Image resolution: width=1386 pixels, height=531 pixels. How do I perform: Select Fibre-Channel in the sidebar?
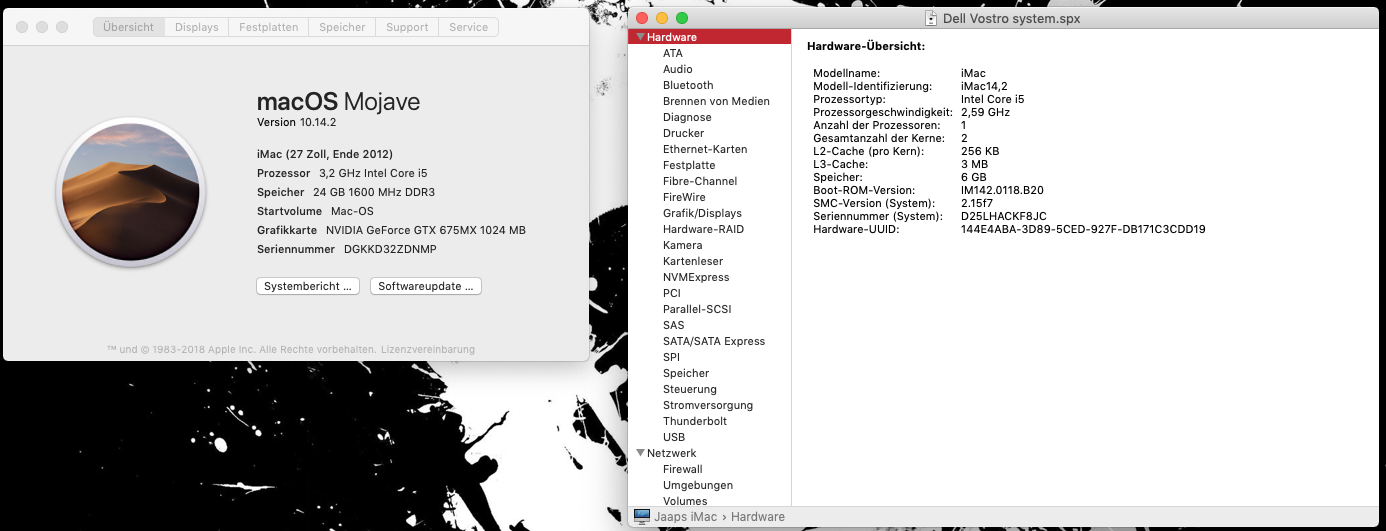(x=710, y=181)
